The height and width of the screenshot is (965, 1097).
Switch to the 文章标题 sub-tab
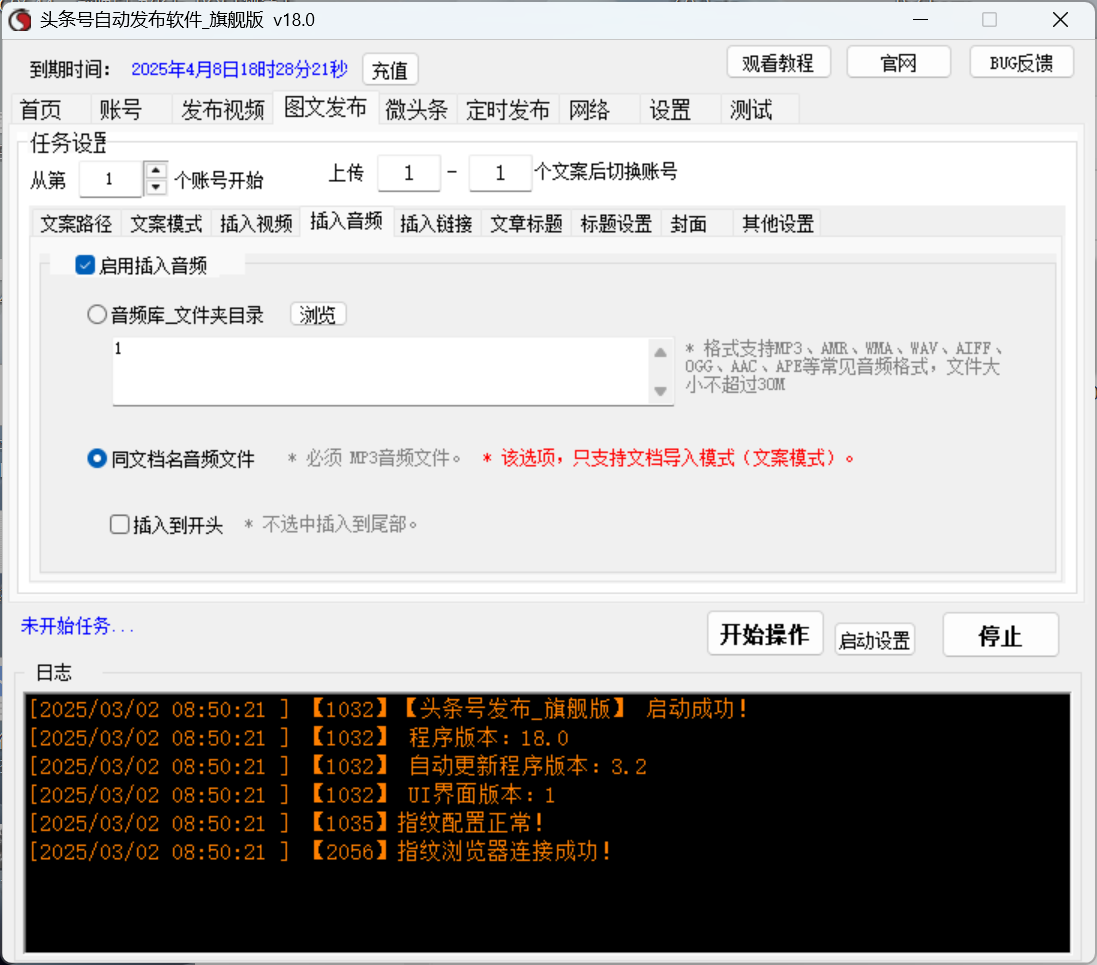point(526,224)
